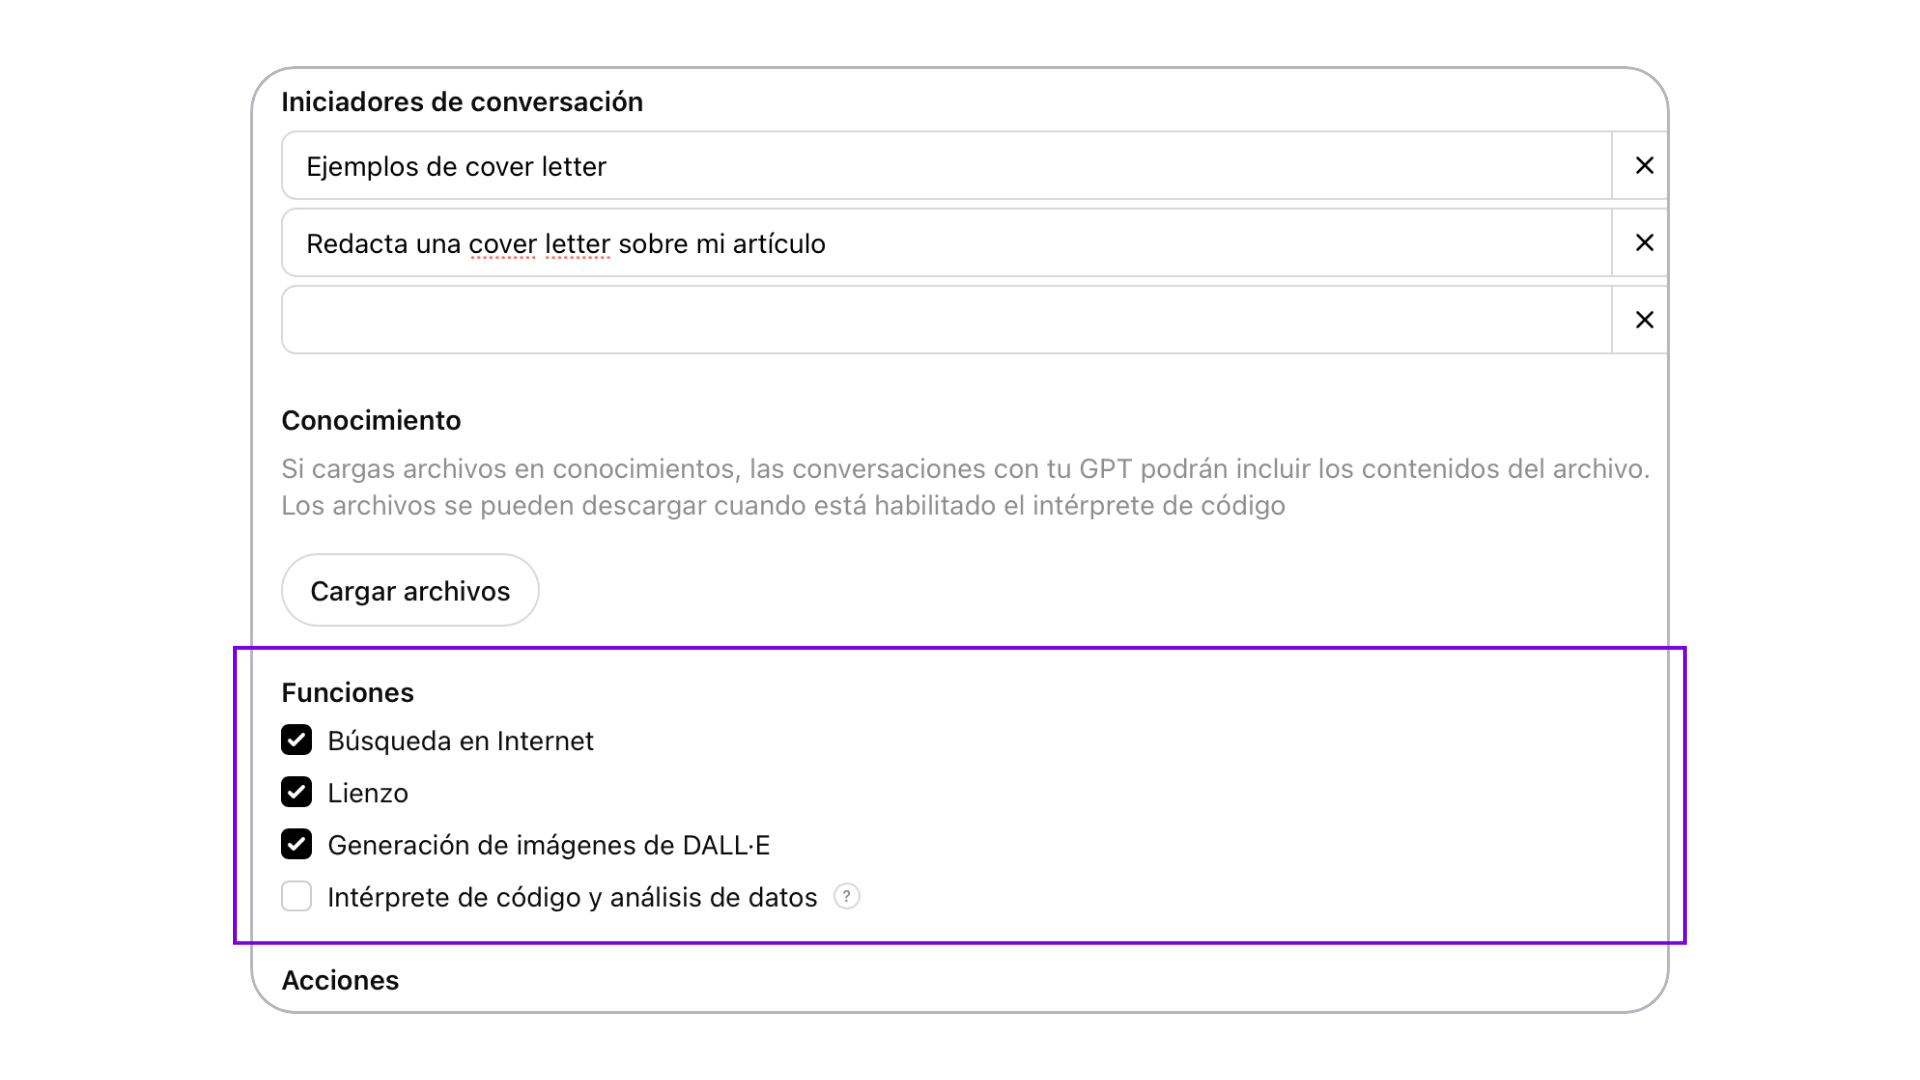1920x1080 pixels.
Task: Focus the 'Redacta una cover letter' input
Action: click(x=946, y=243)
